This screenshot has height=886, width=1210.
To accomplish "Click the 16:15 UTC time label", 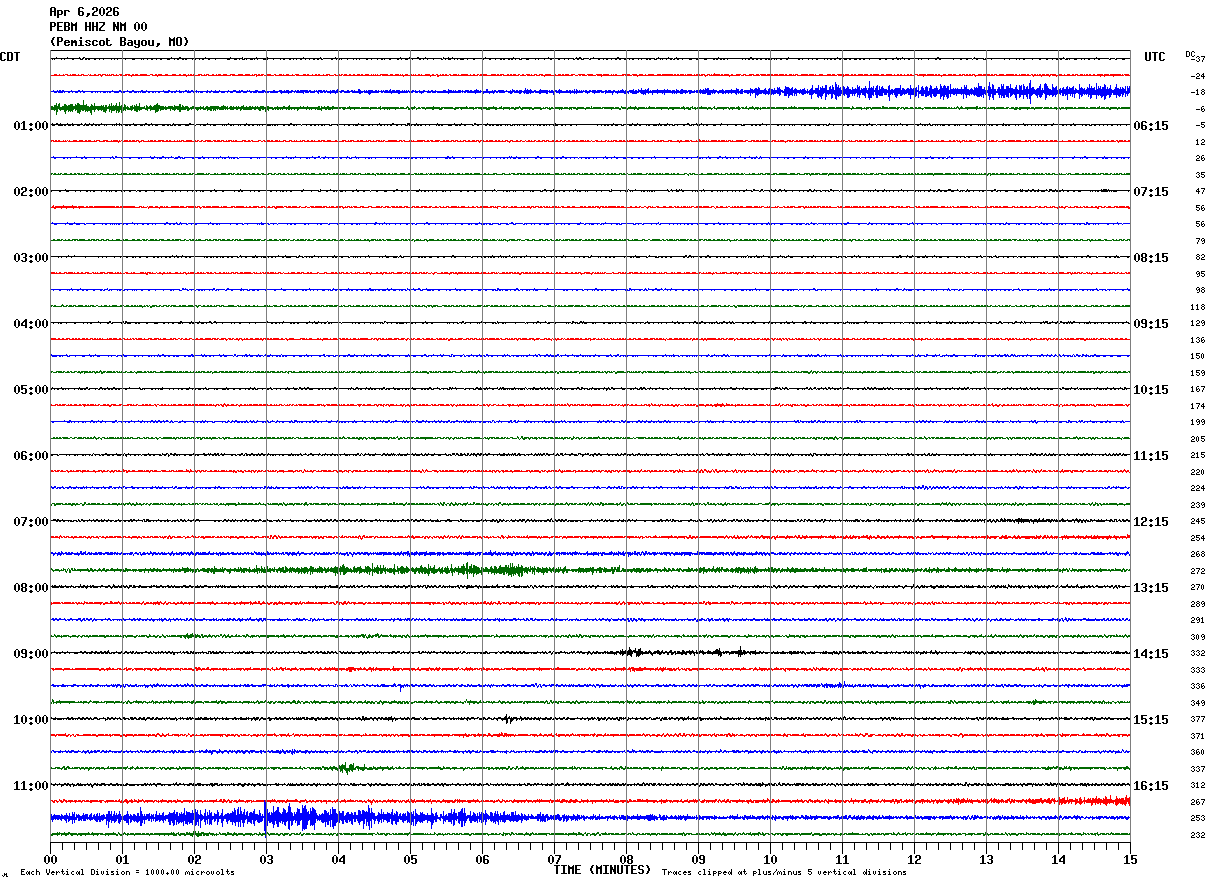I will (1151, 786).
